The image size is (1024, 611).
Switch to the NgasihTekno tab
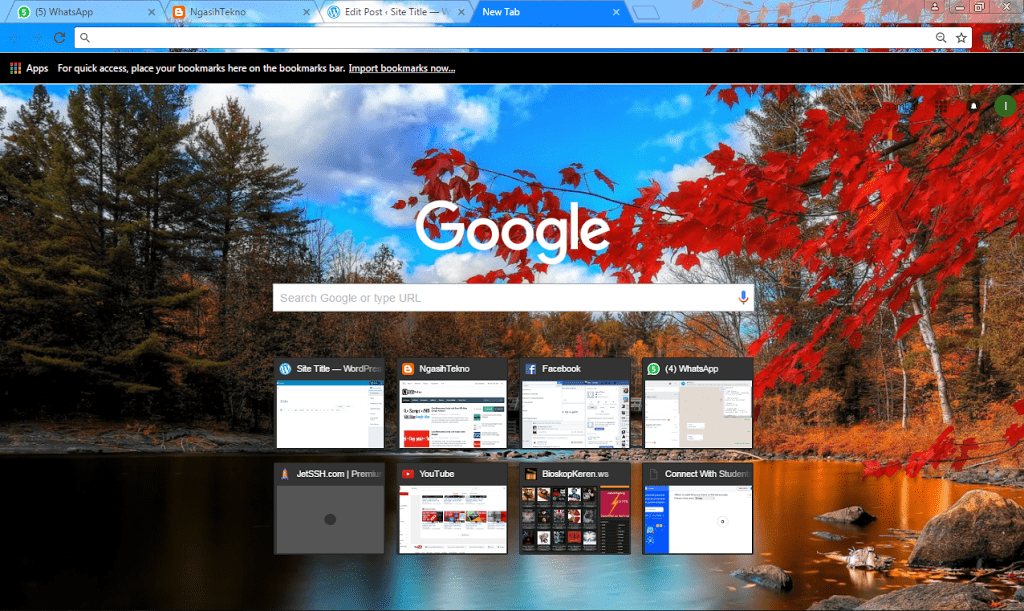point(238,12)
